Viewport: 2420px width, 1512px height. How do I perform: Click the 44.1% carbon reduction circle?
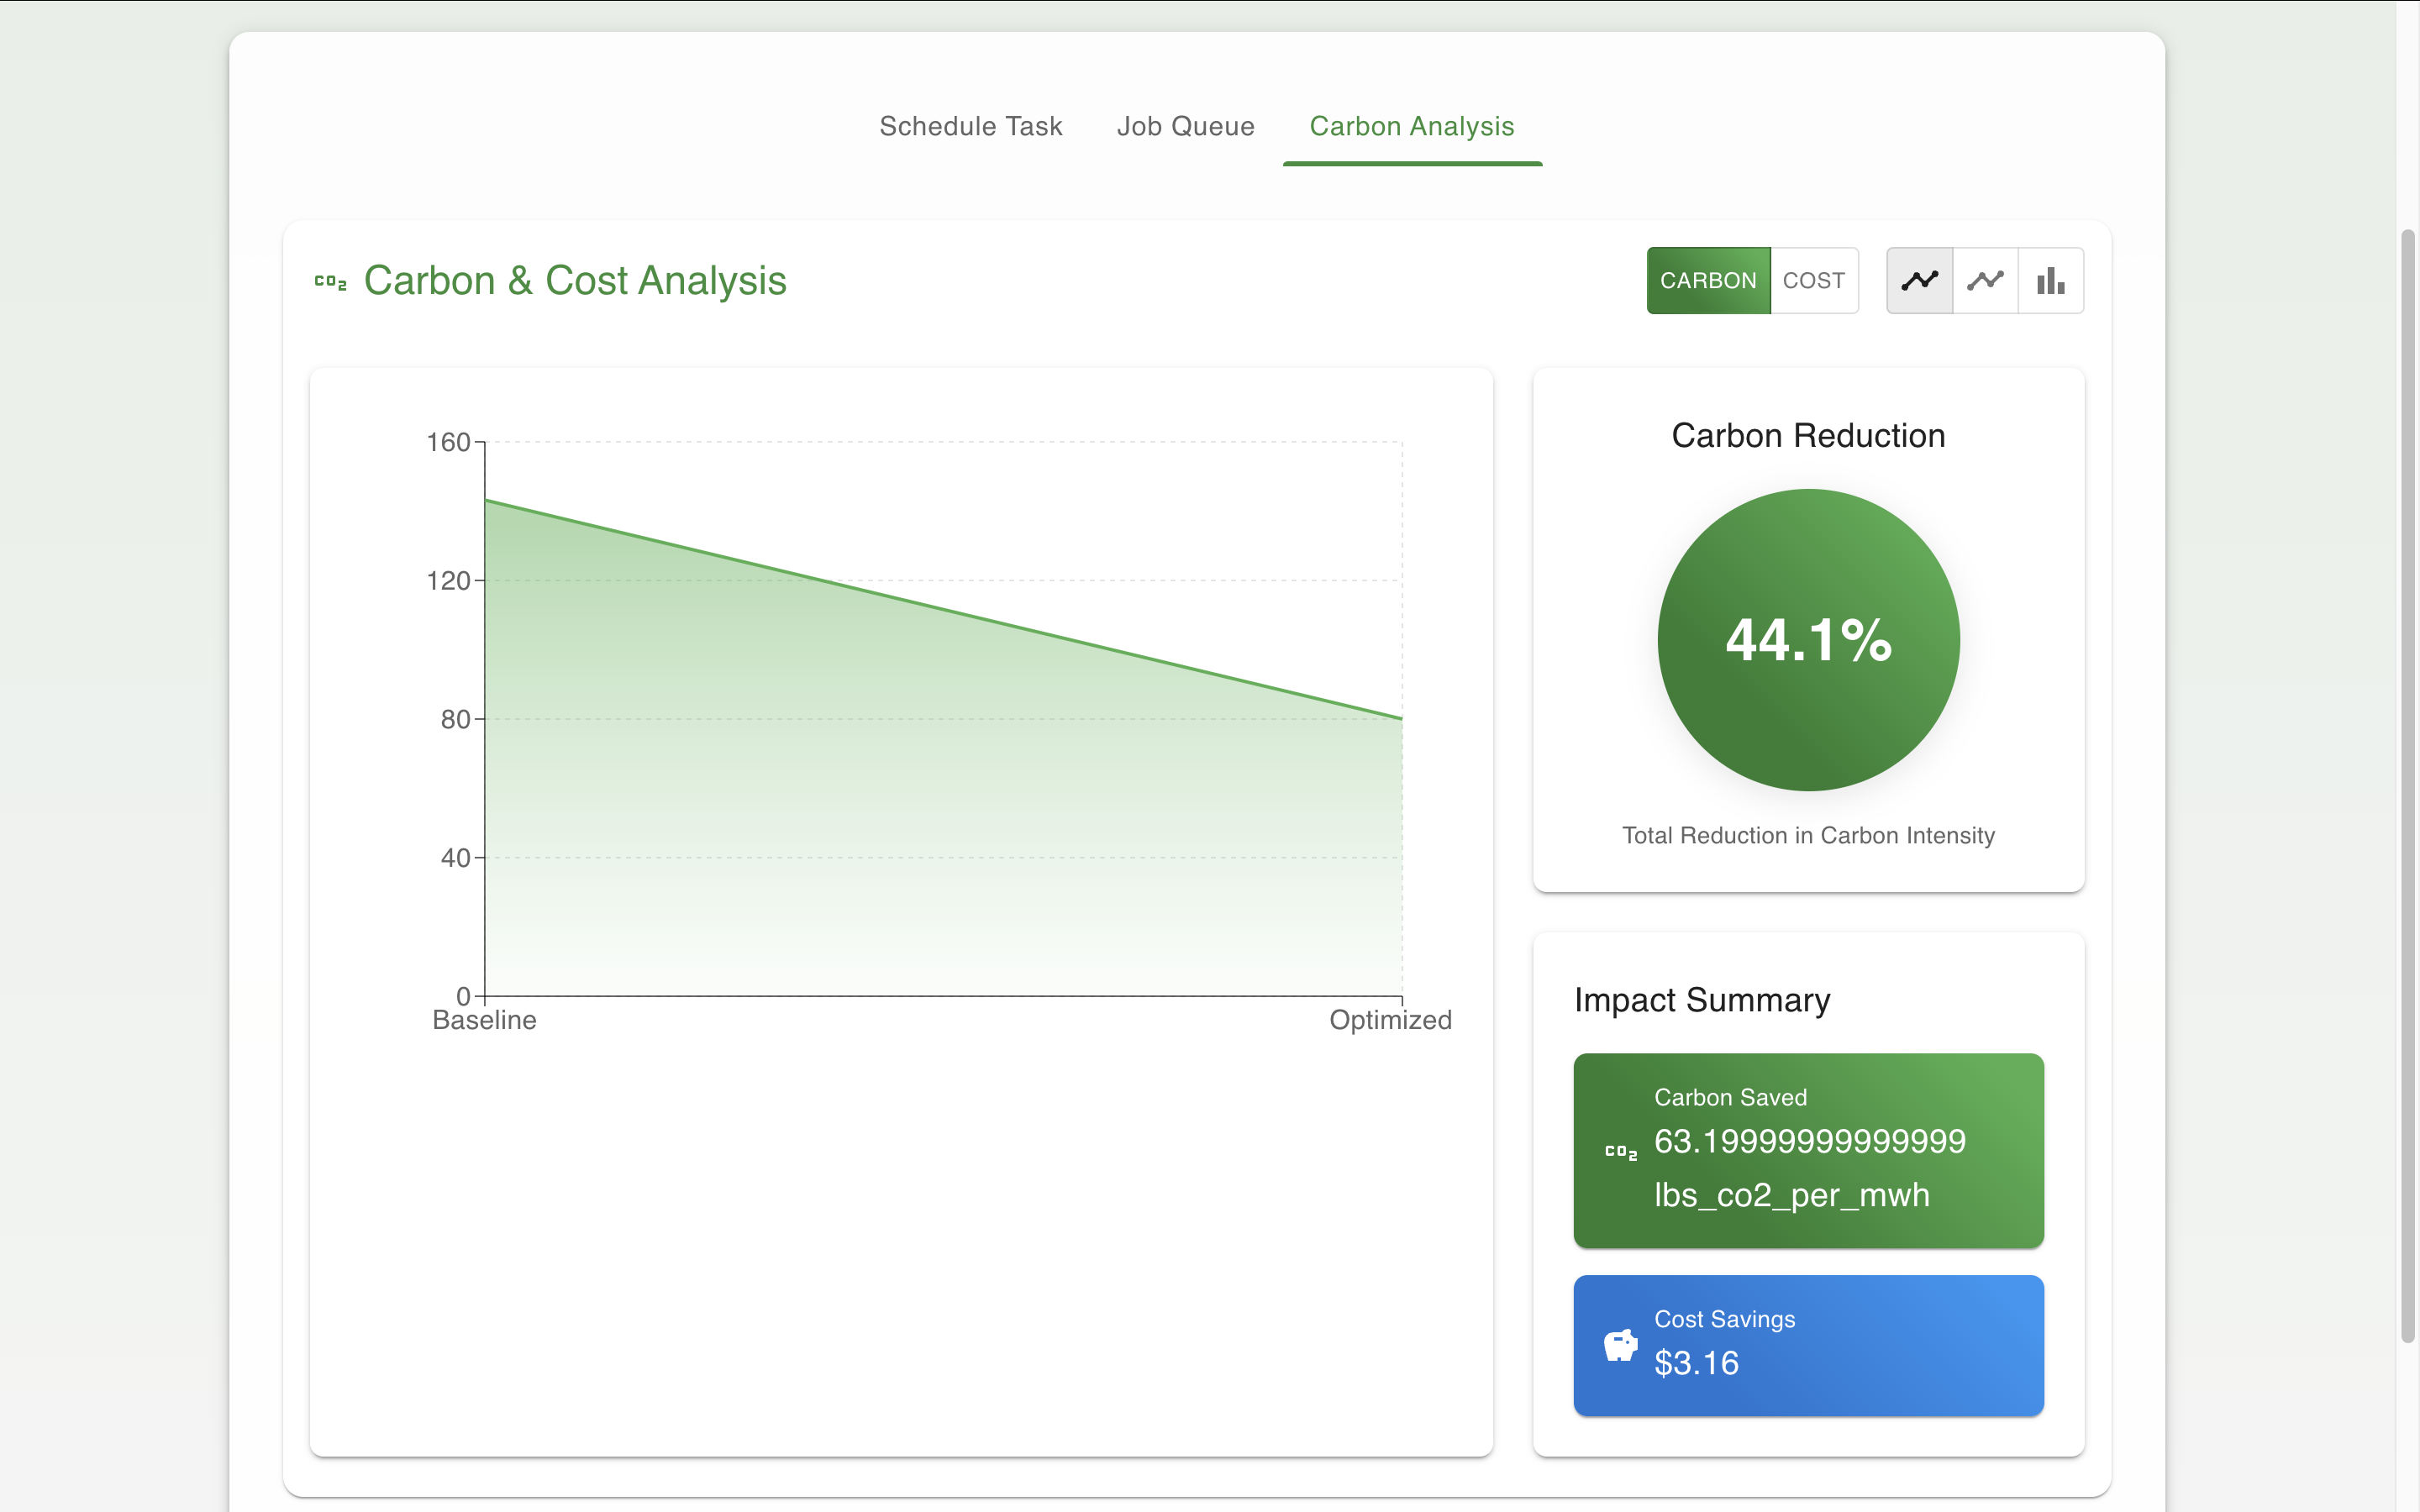coord(1808,640)
